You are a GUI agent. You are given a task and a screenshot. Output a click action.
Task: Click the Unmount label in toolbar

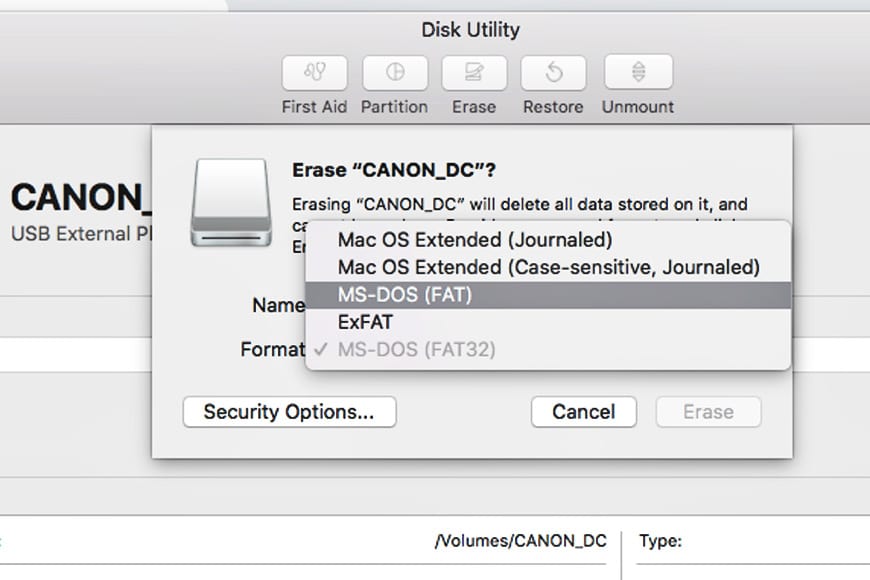[638, 107]
